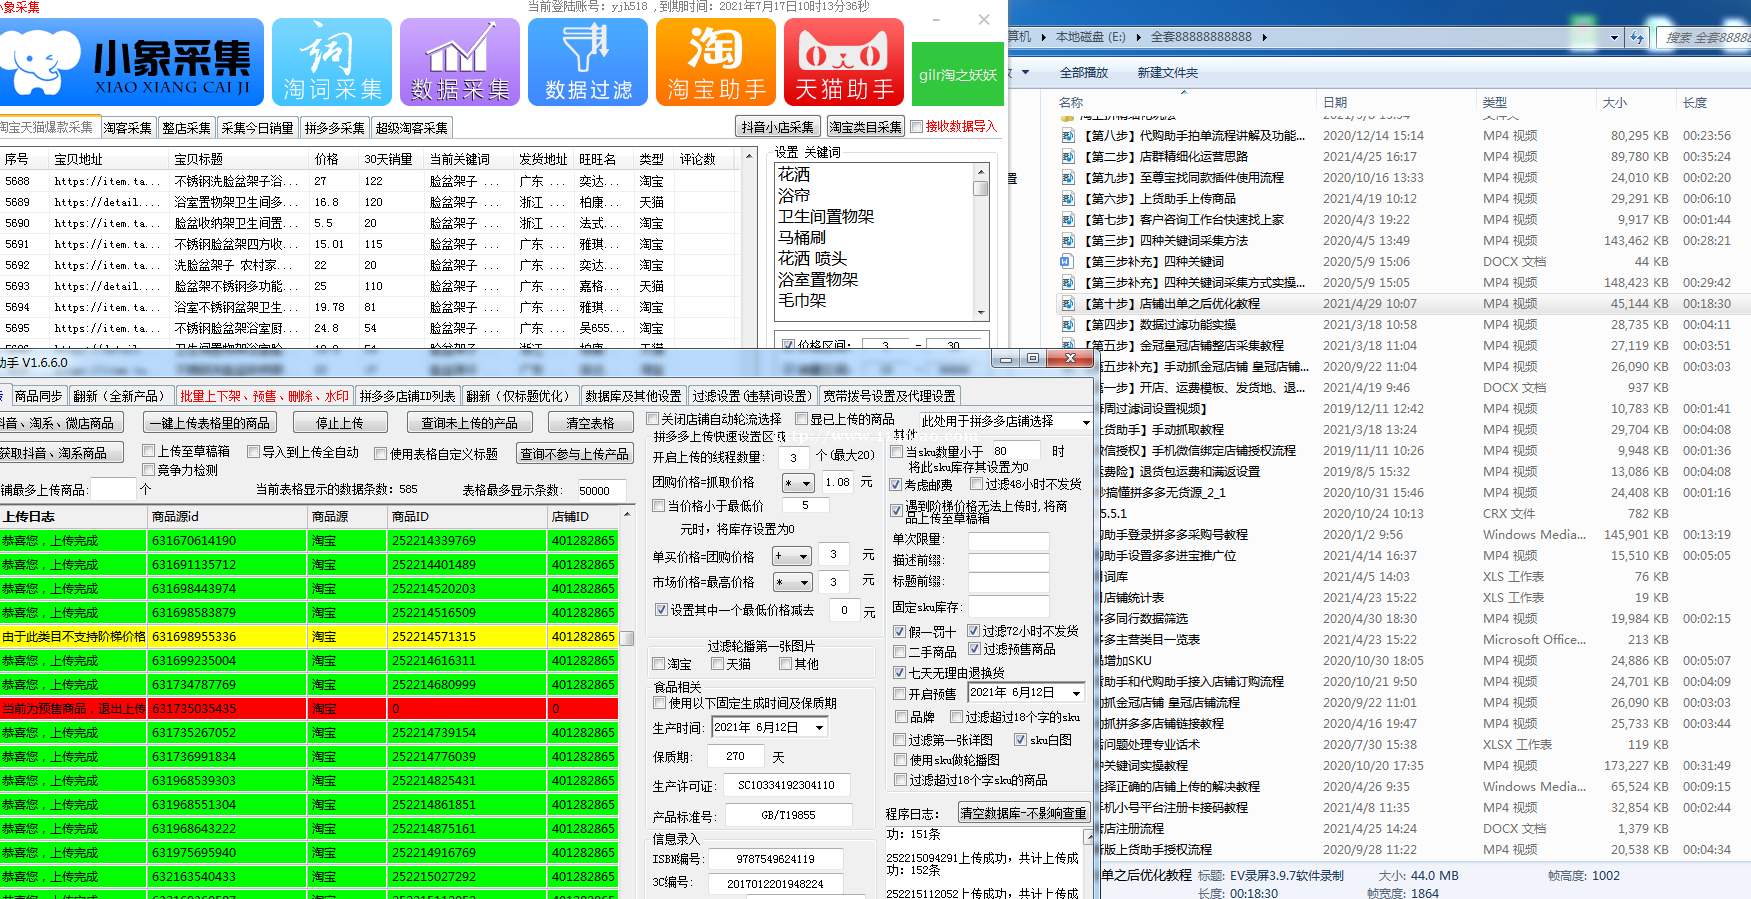1751x899 pixels.
Task: Click file icon of 【第六步】上货助手上传商品
Action: (1068, 199)
